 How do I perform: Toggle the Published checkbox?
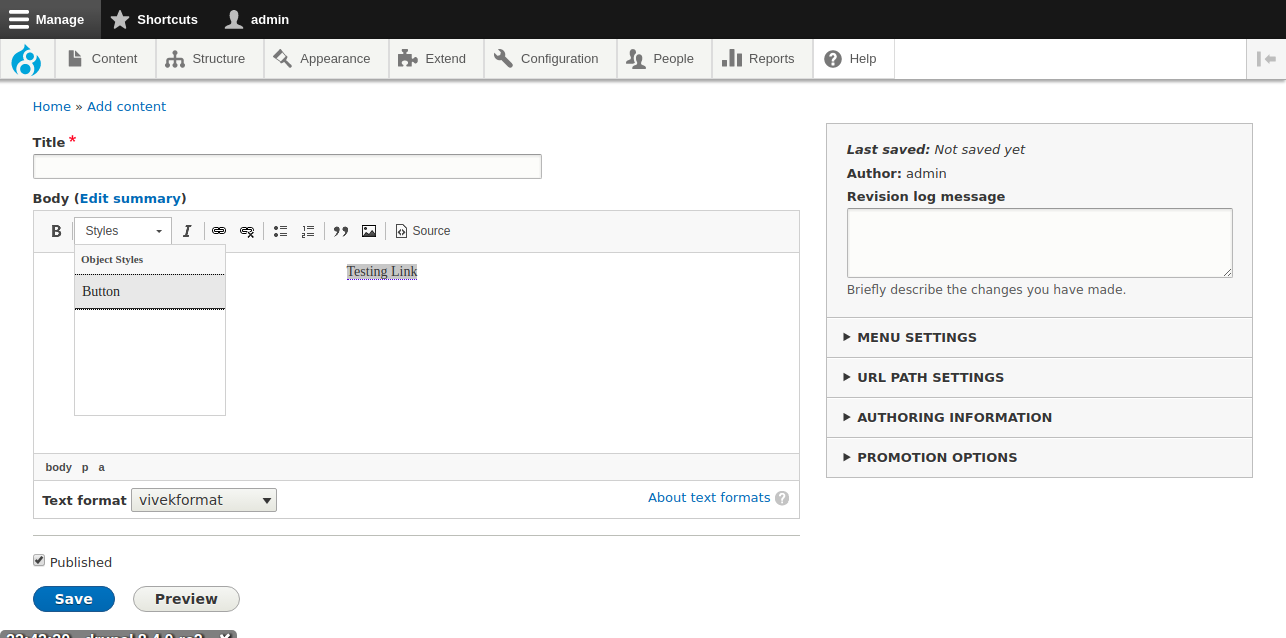[39, 561]
